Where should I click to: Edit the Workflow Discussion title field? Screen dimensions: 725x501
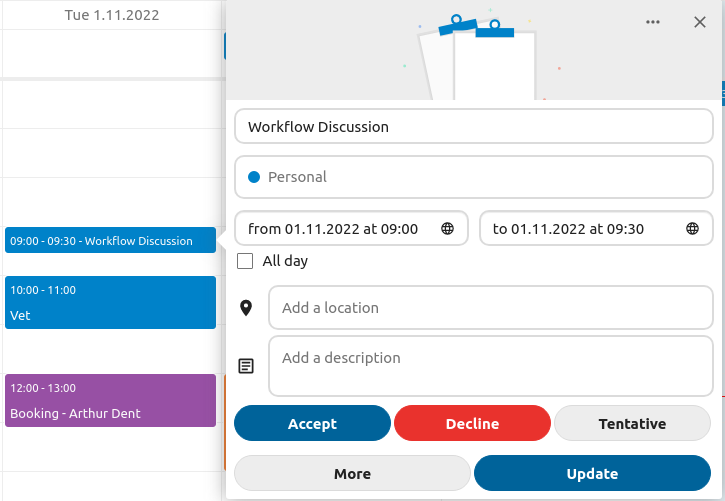474,127
